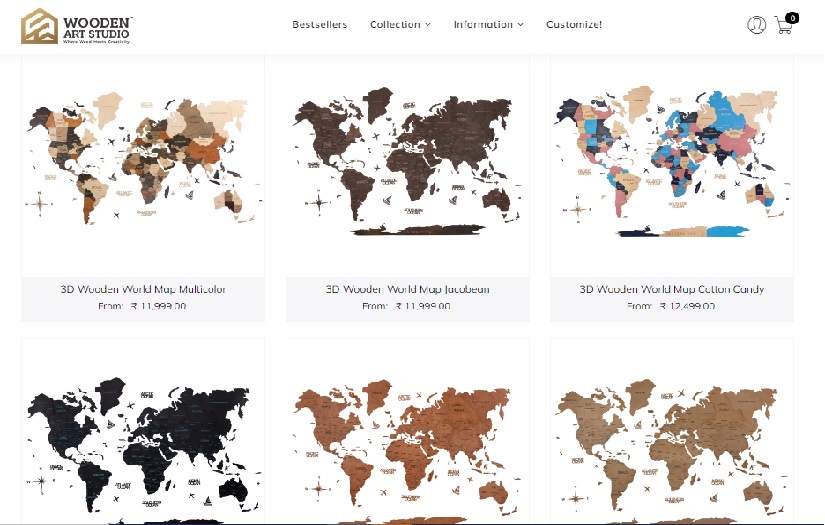View the dark Jacobean world map image
This screenshot has height=525, width=825.
point(408,165)
